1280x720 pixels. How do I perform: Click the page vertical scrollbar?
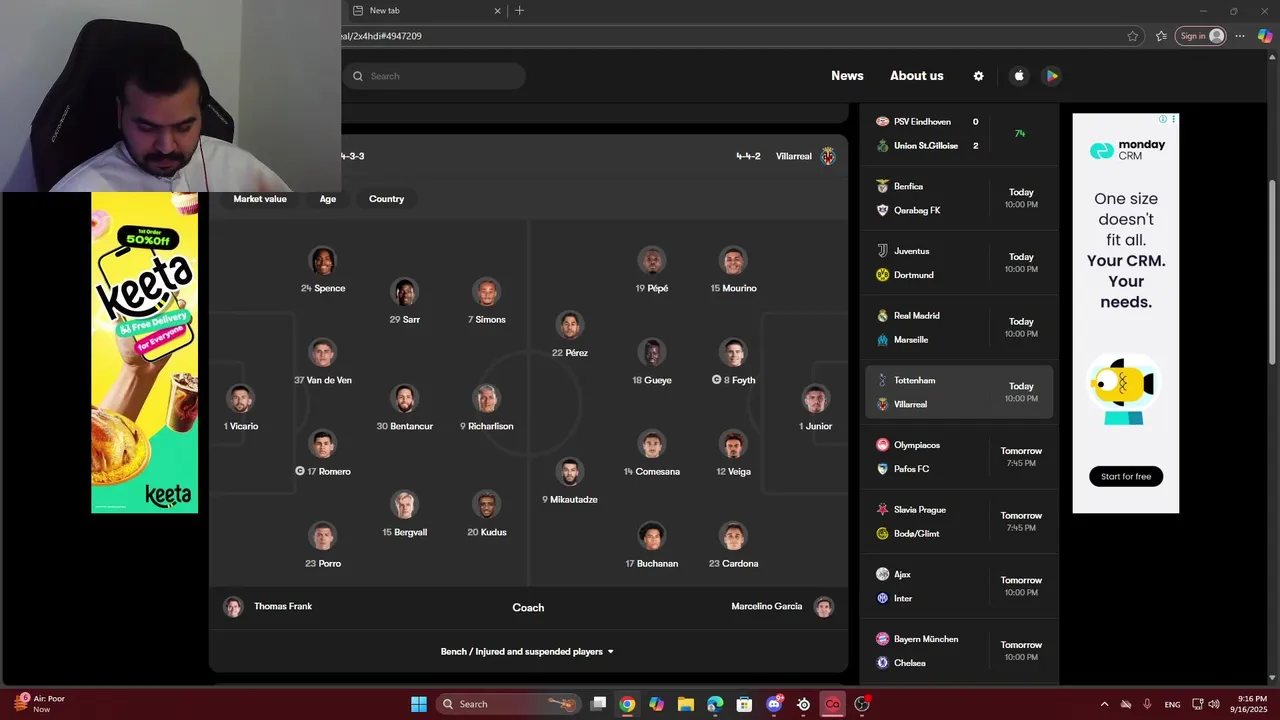click(x=1272, y=270)
